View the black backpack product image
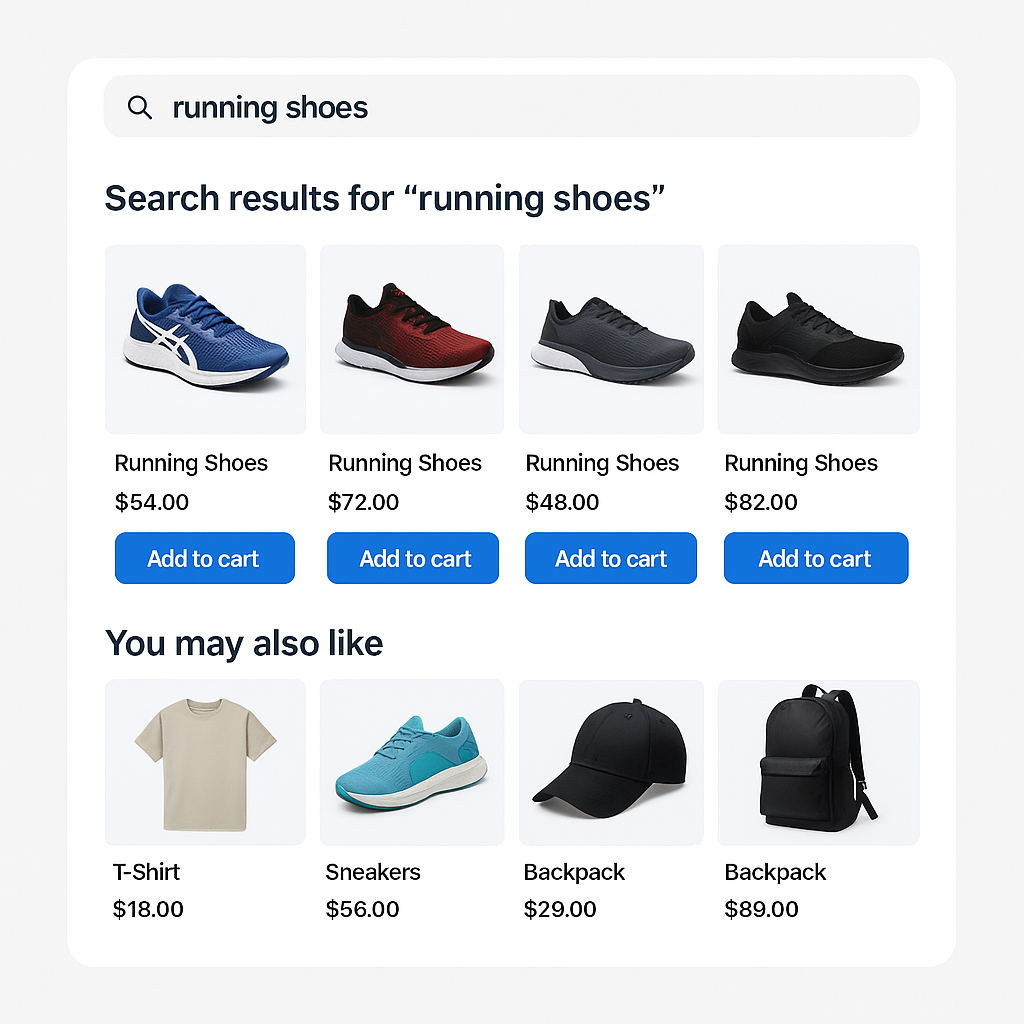 tap(818, 762)
